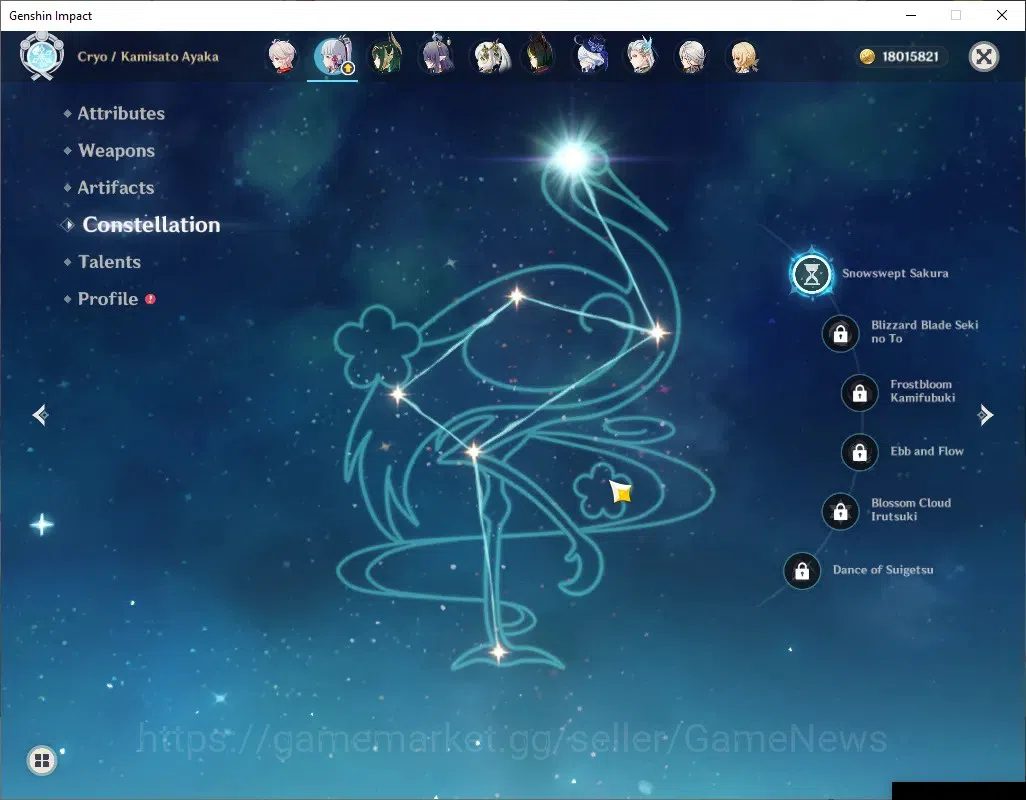
Task: Select the character portrait wearing a blue hat
Action: pos(592,56)
